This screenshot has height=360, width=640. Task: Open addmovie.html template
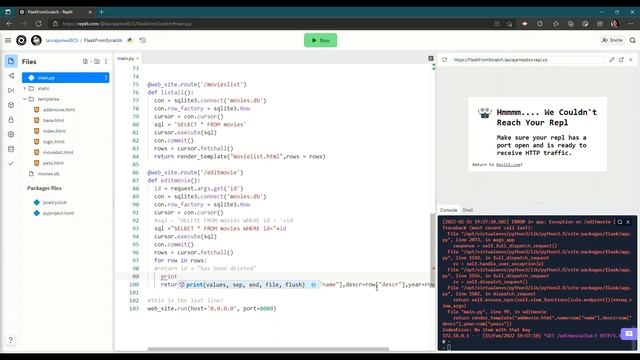pos(59,109)
